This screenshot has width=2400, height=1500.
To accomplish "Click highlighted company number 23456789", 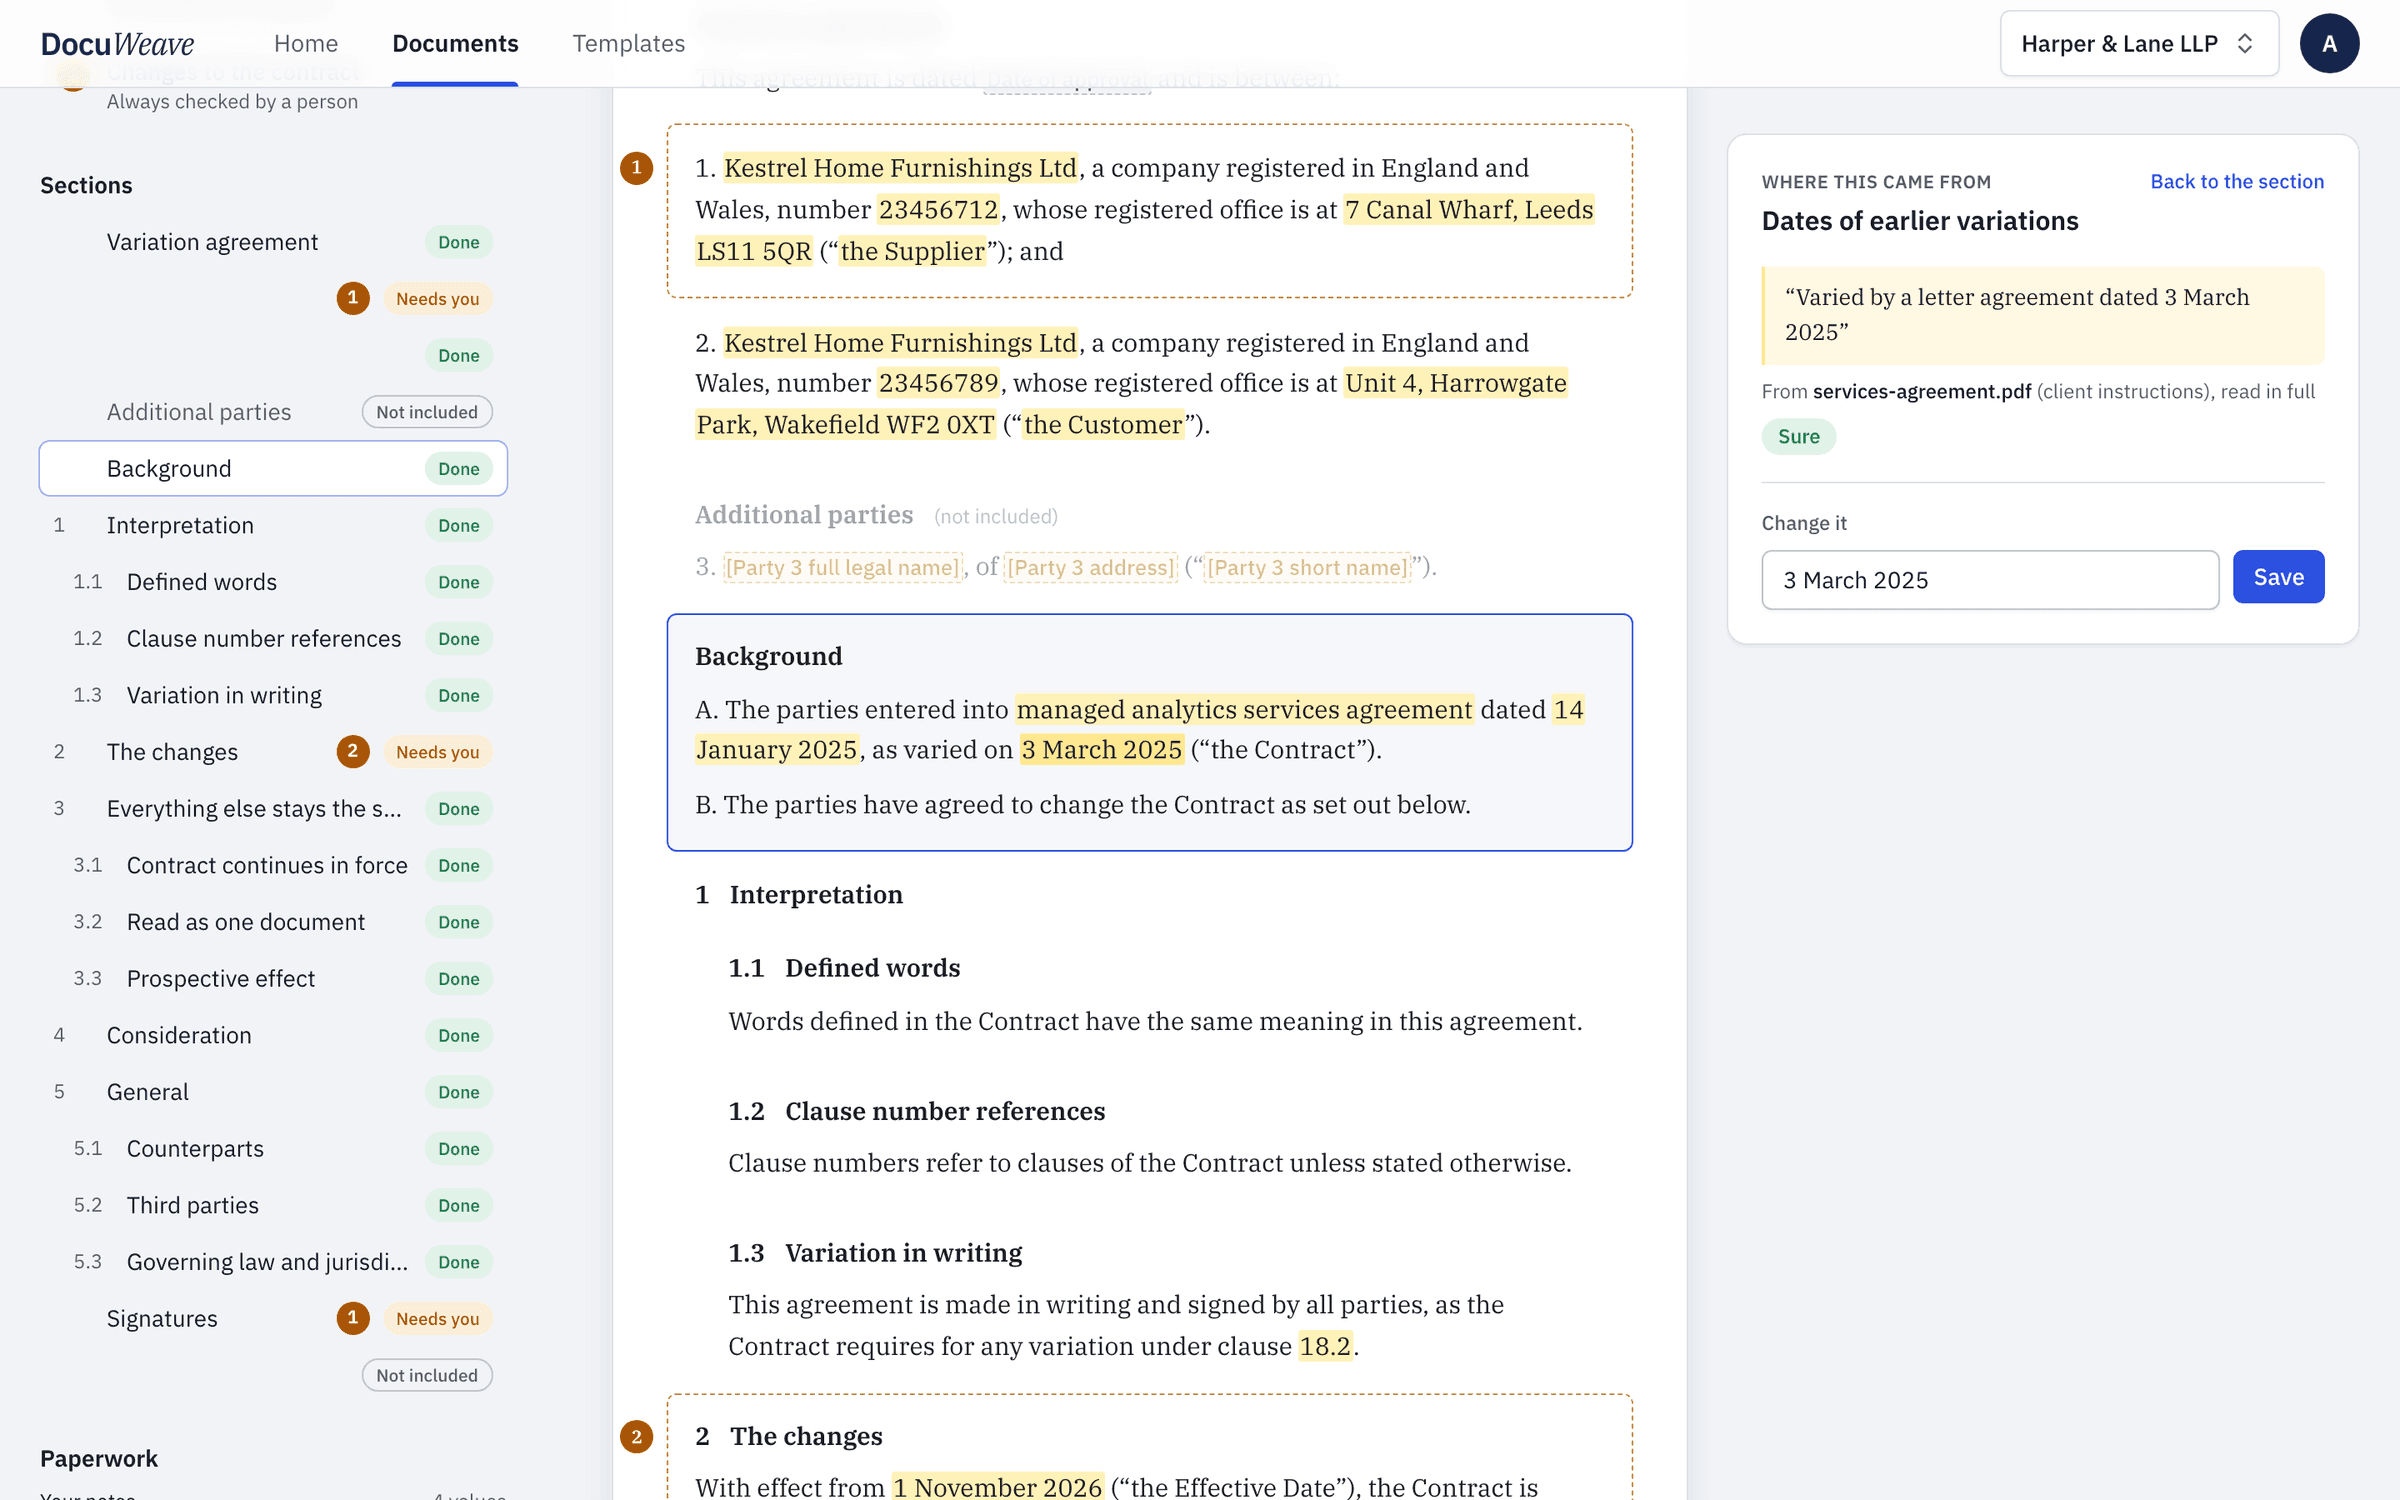I will (x=938, y=383).
